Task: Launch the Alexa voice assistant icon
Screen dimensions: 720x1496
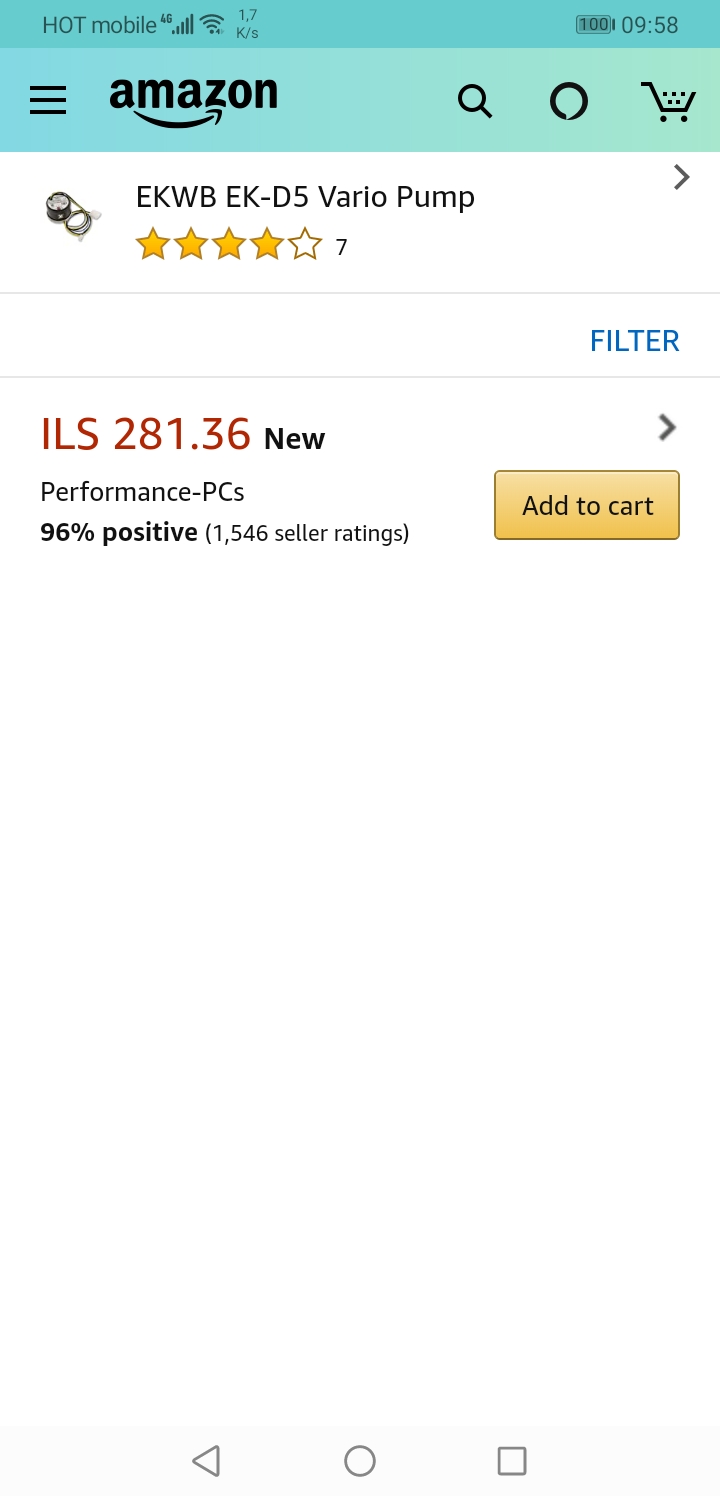Action: [569, 101]
